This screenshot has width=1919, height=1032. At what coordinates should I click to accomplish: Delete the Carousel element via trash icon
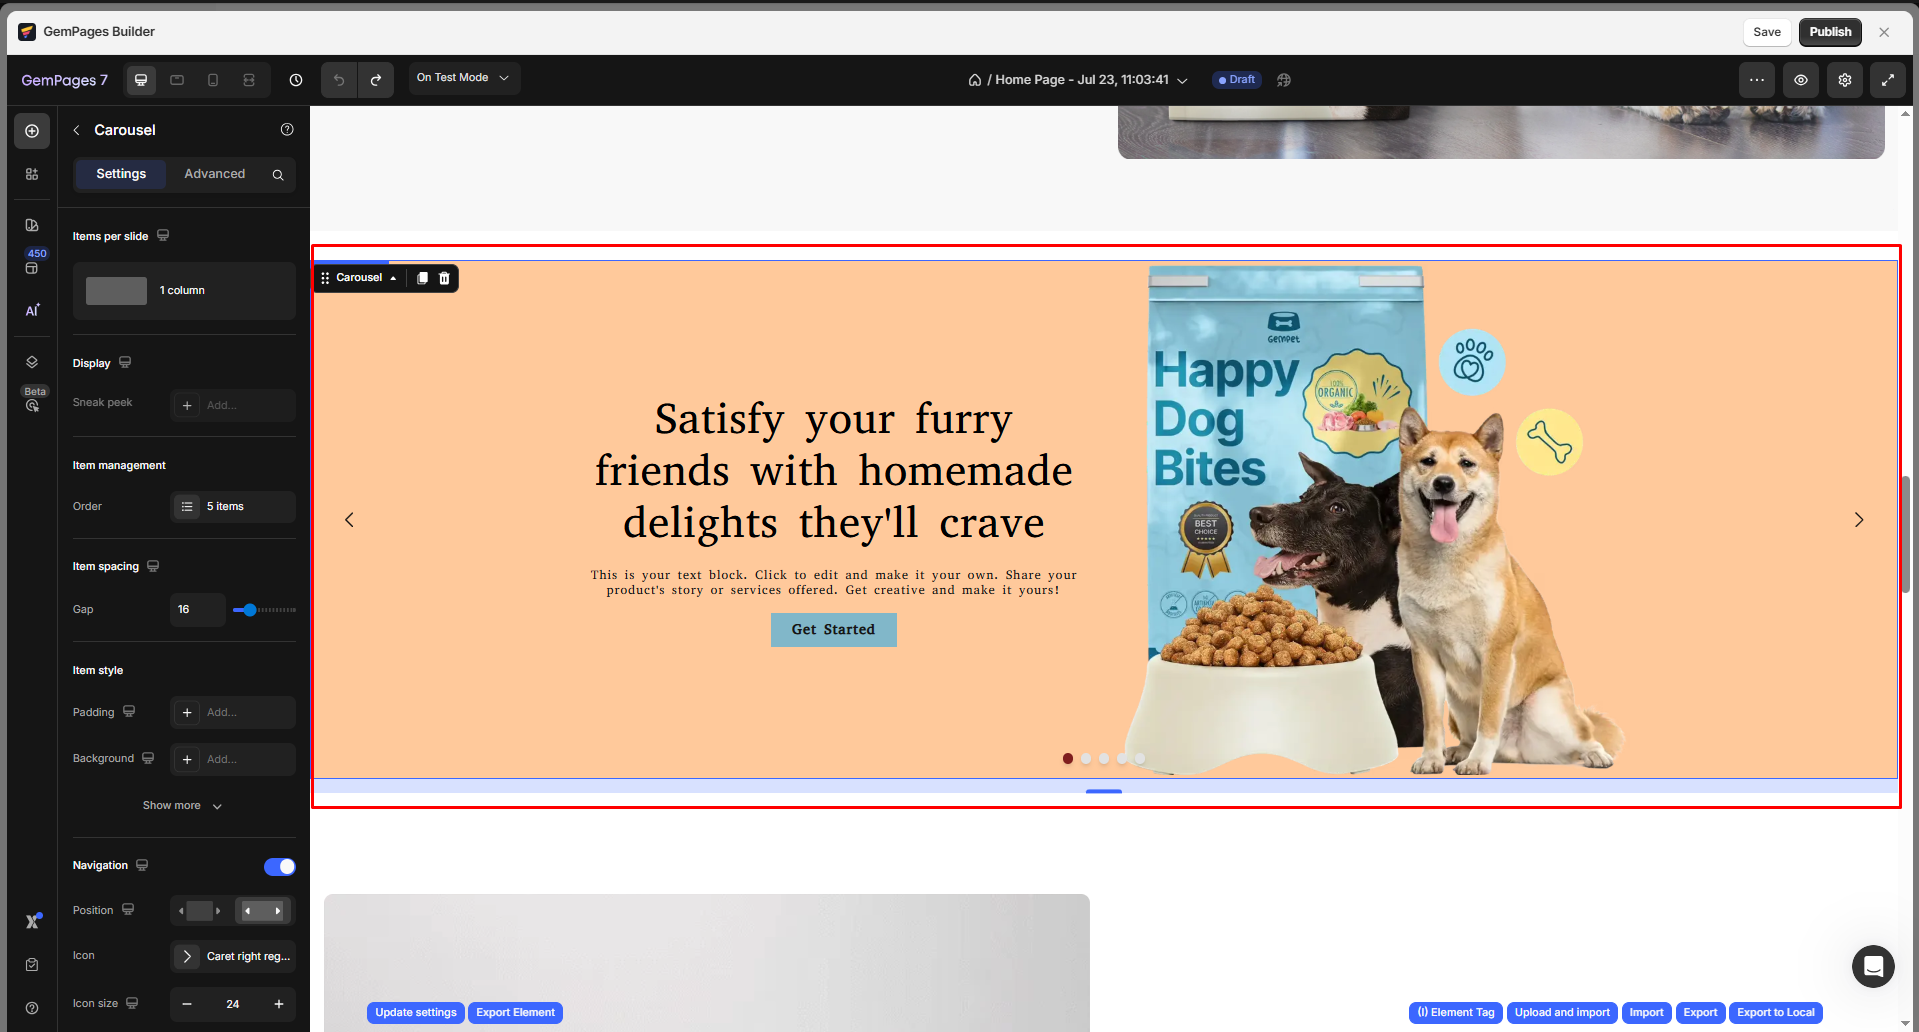445,278
